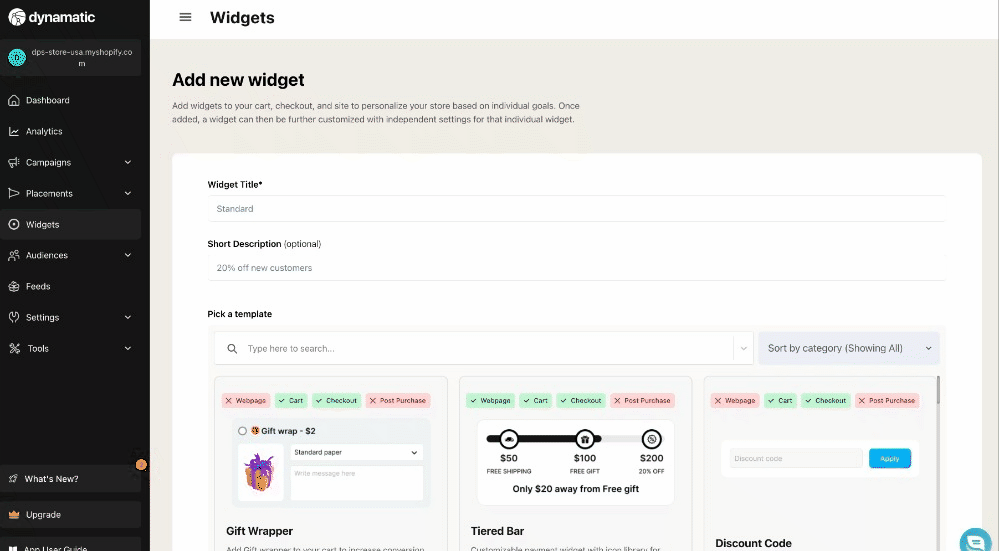Click the Apply discount button
999x551 pixels.
[x=889, y=459]
